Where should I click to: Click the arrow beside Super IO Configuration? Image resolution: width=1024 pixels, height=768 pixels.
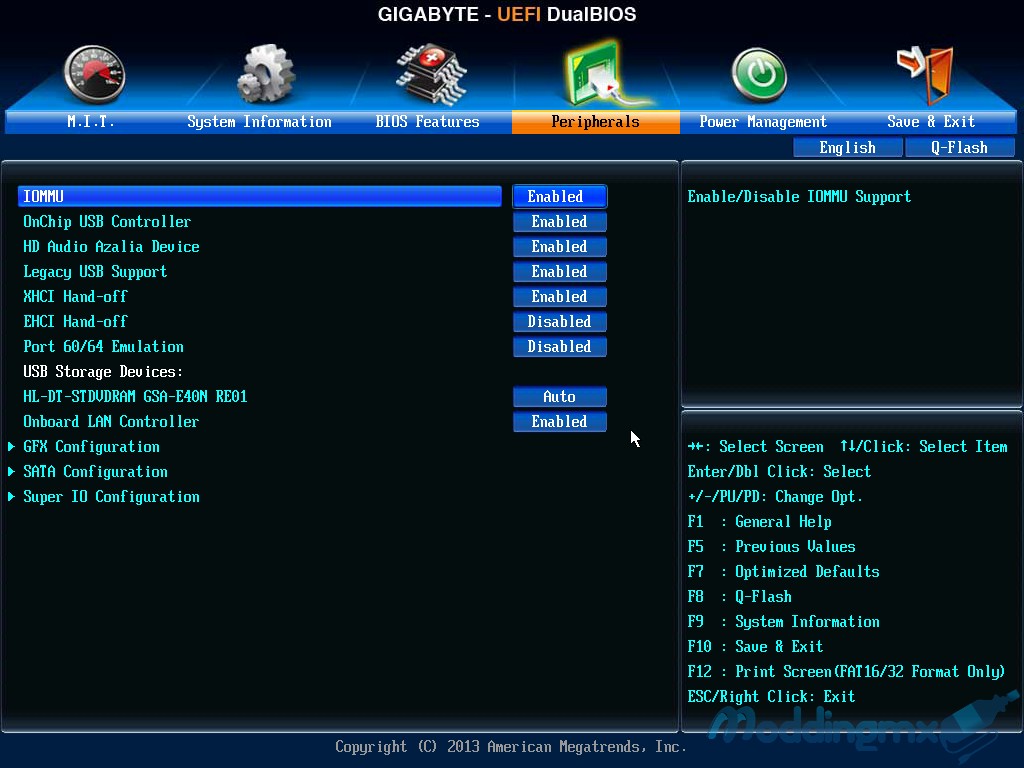pyautogui.click(x=11, y=496)
